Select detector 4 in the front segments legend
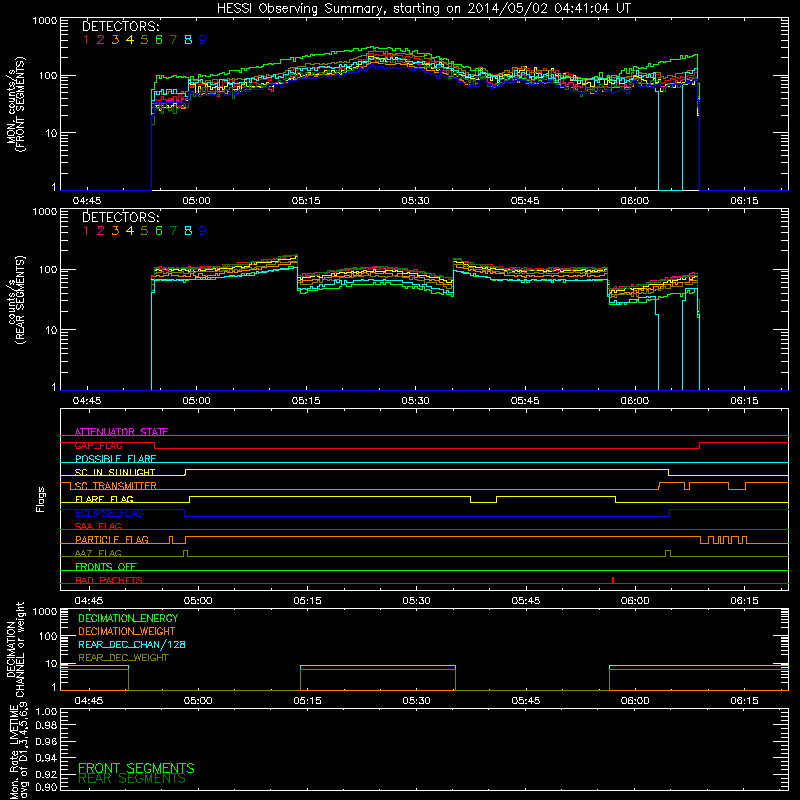800x800 pixels. [x=130, y=39]
